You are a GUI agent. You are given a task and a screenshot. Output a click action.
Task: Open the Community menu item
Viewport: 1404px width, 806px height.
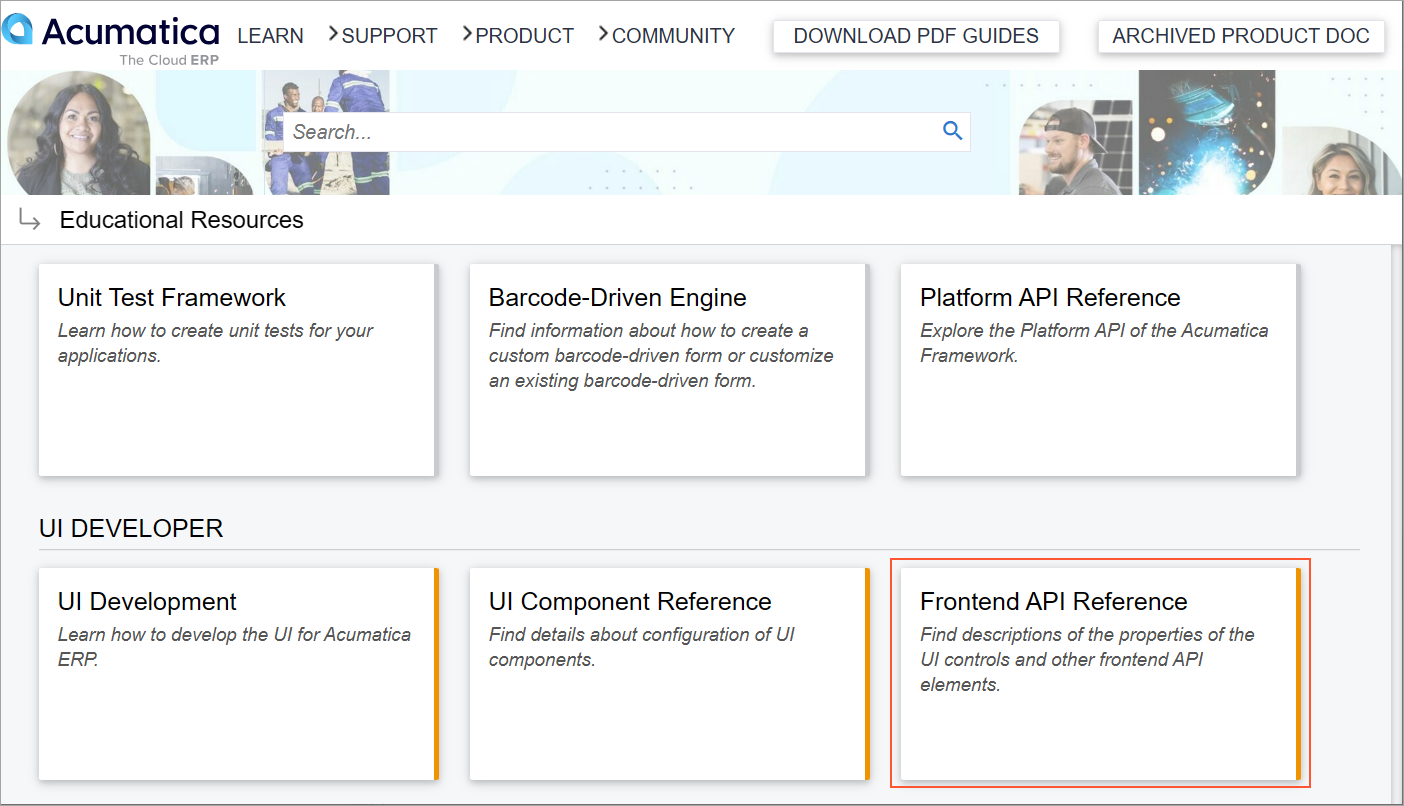coord(673,36)
